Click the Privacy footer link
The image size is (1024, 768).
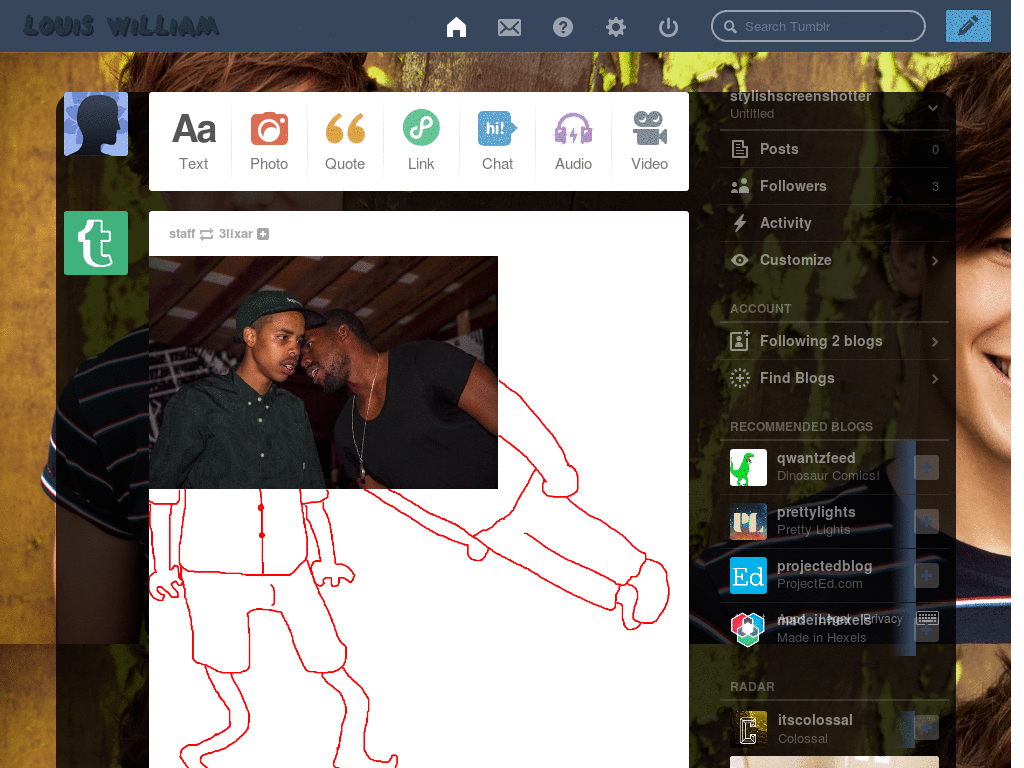tap(884, 618)
